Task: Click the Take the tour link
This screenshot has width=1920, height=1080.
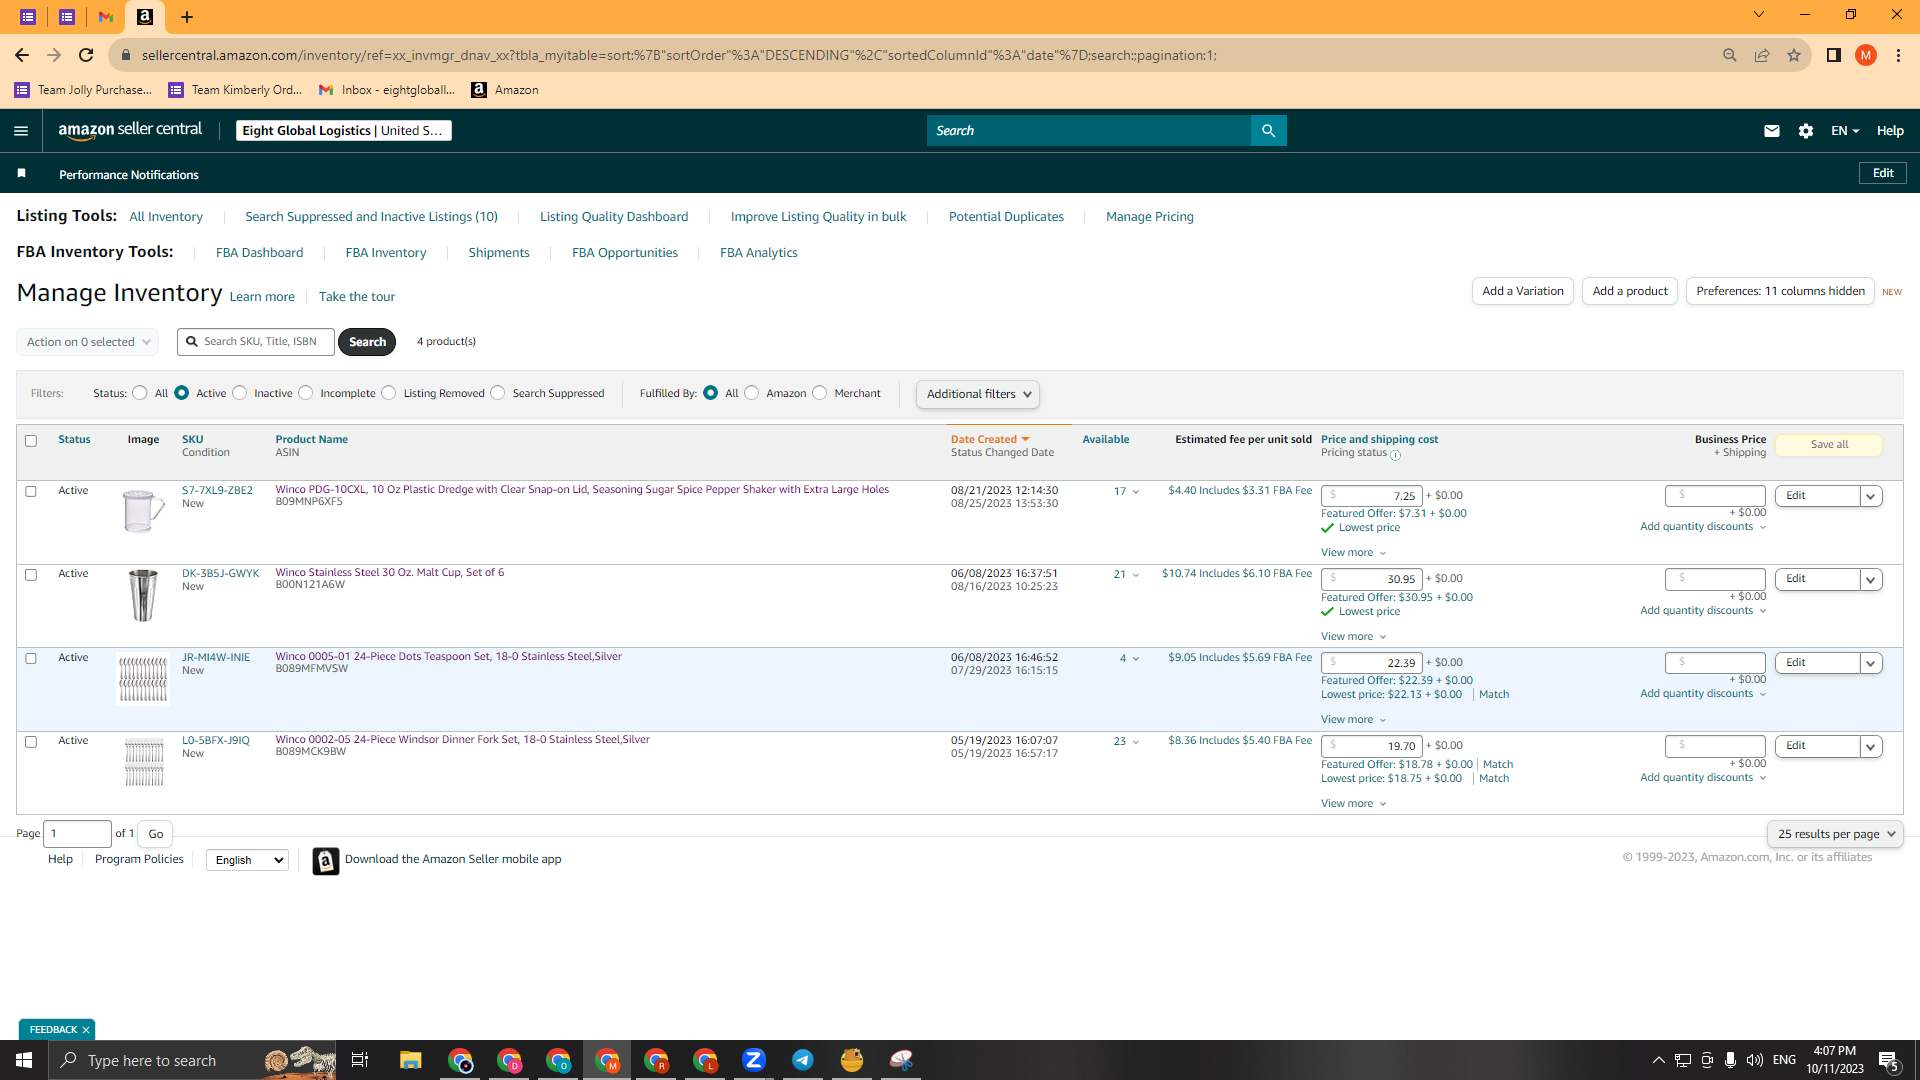Action: tap(357, 297)
